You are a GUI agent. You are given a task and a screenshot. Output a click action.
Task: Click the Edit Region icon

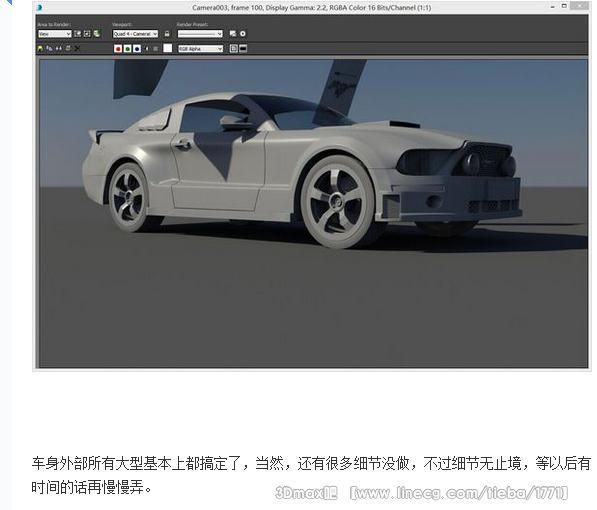(x=77, y=34)
